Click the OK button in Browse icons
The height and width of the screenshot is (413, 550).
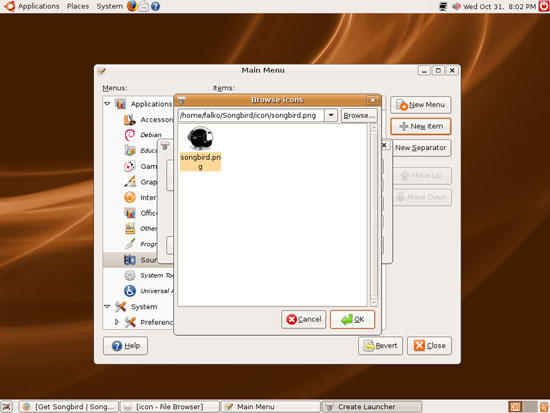pos(353,319)
